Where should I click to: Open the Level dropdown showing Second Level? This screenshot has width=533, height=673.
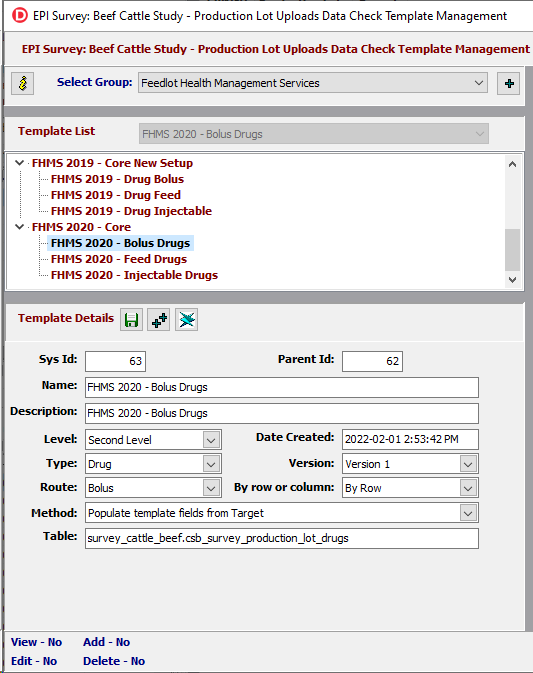click(153, 440)
